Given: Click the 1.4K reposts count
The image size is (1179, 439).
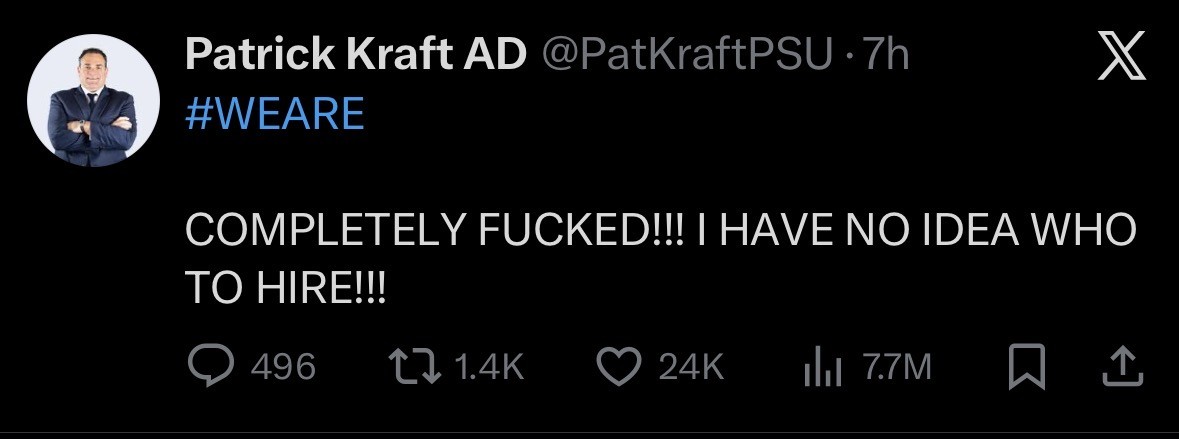Looking at the screenshot, I should click(489, 368).
